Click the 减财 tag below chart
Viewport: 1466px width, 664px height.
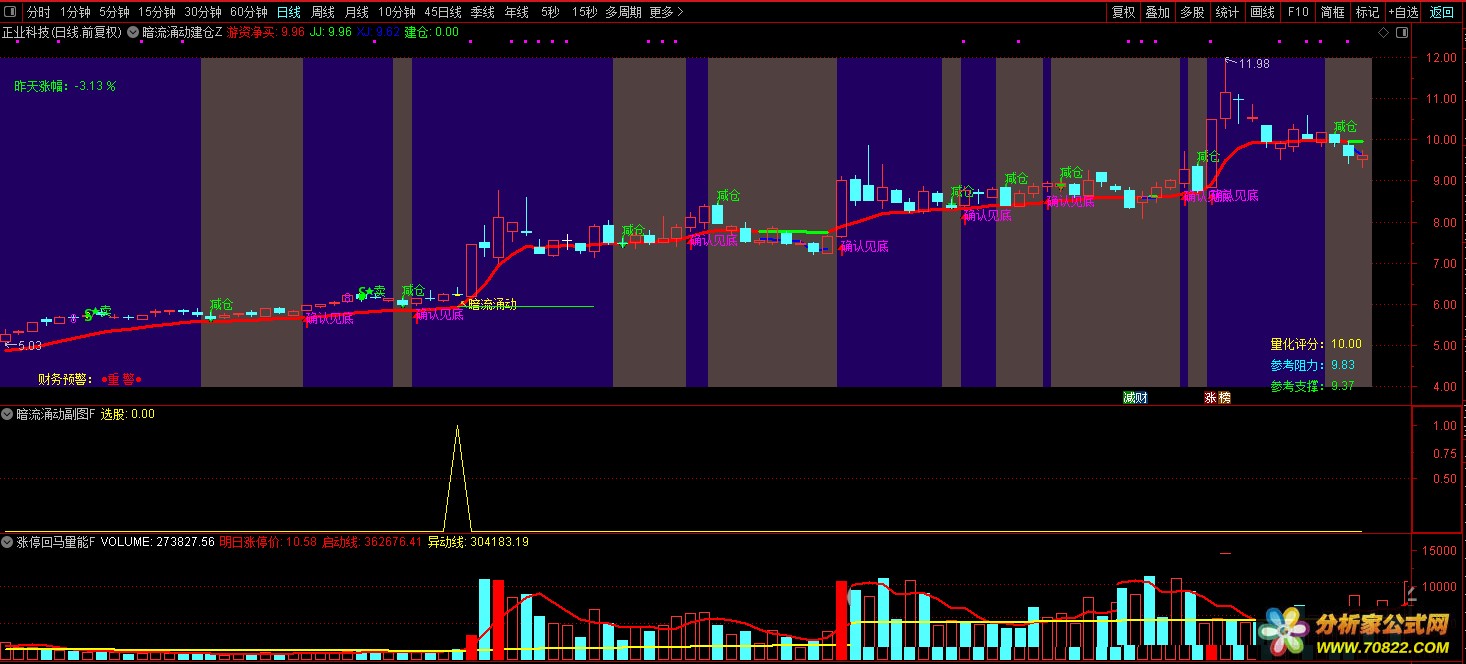[1135, 397]
